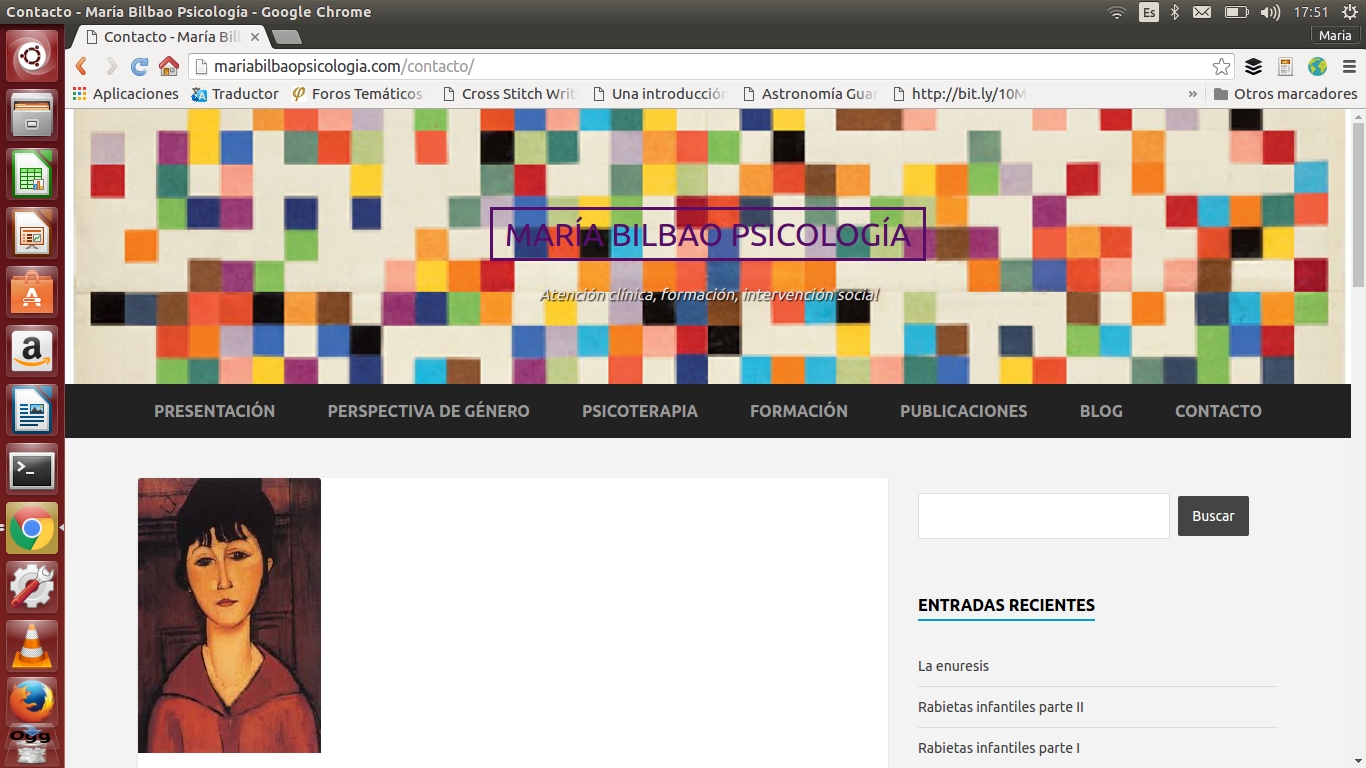The image size is (1366, 768).
Task: Open the mail envelope indicator
Action: (x=1202, y=12)
